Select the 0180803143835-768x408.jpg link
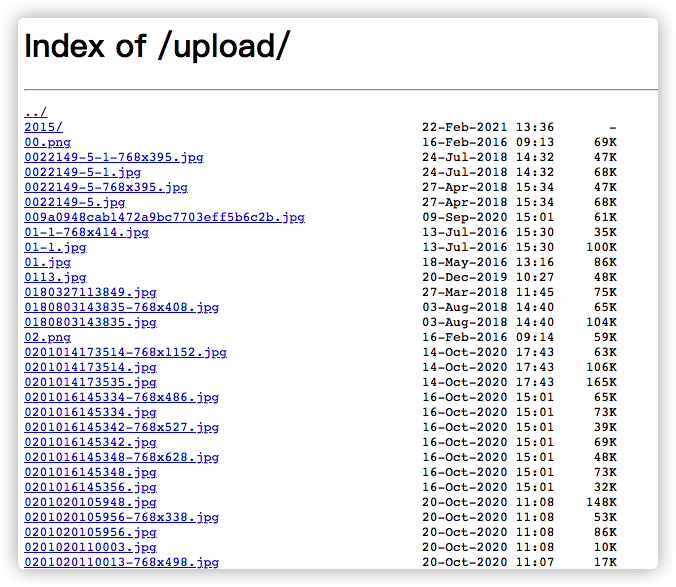This screenshot has height=587, width=676. pyautogui.click(x=121, y=307)
